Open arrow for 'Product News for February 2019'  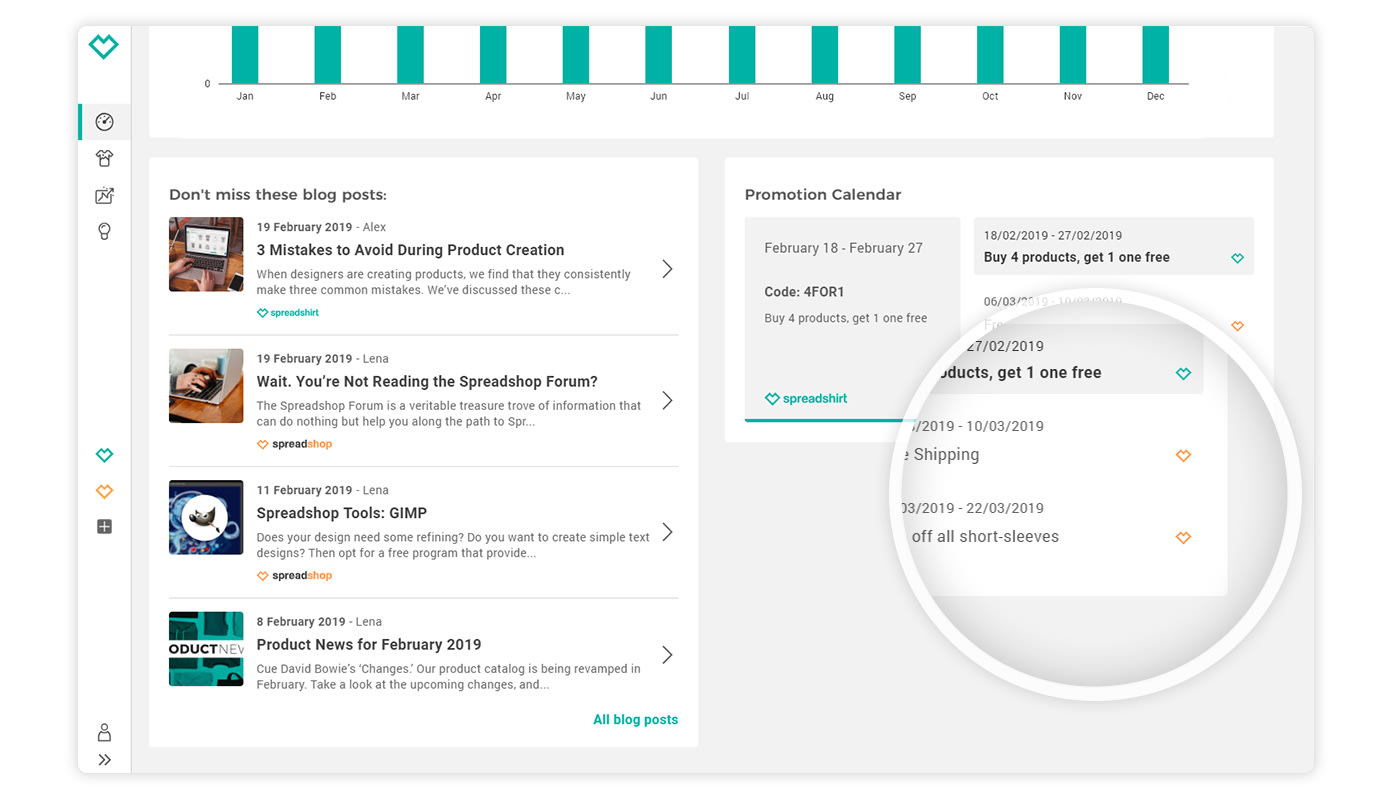667,655
